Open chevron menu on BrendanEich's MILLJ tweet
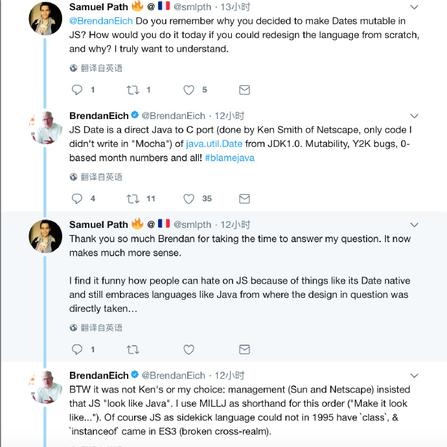This screenshot has height=447, width=447. click(x=414, y=376)
